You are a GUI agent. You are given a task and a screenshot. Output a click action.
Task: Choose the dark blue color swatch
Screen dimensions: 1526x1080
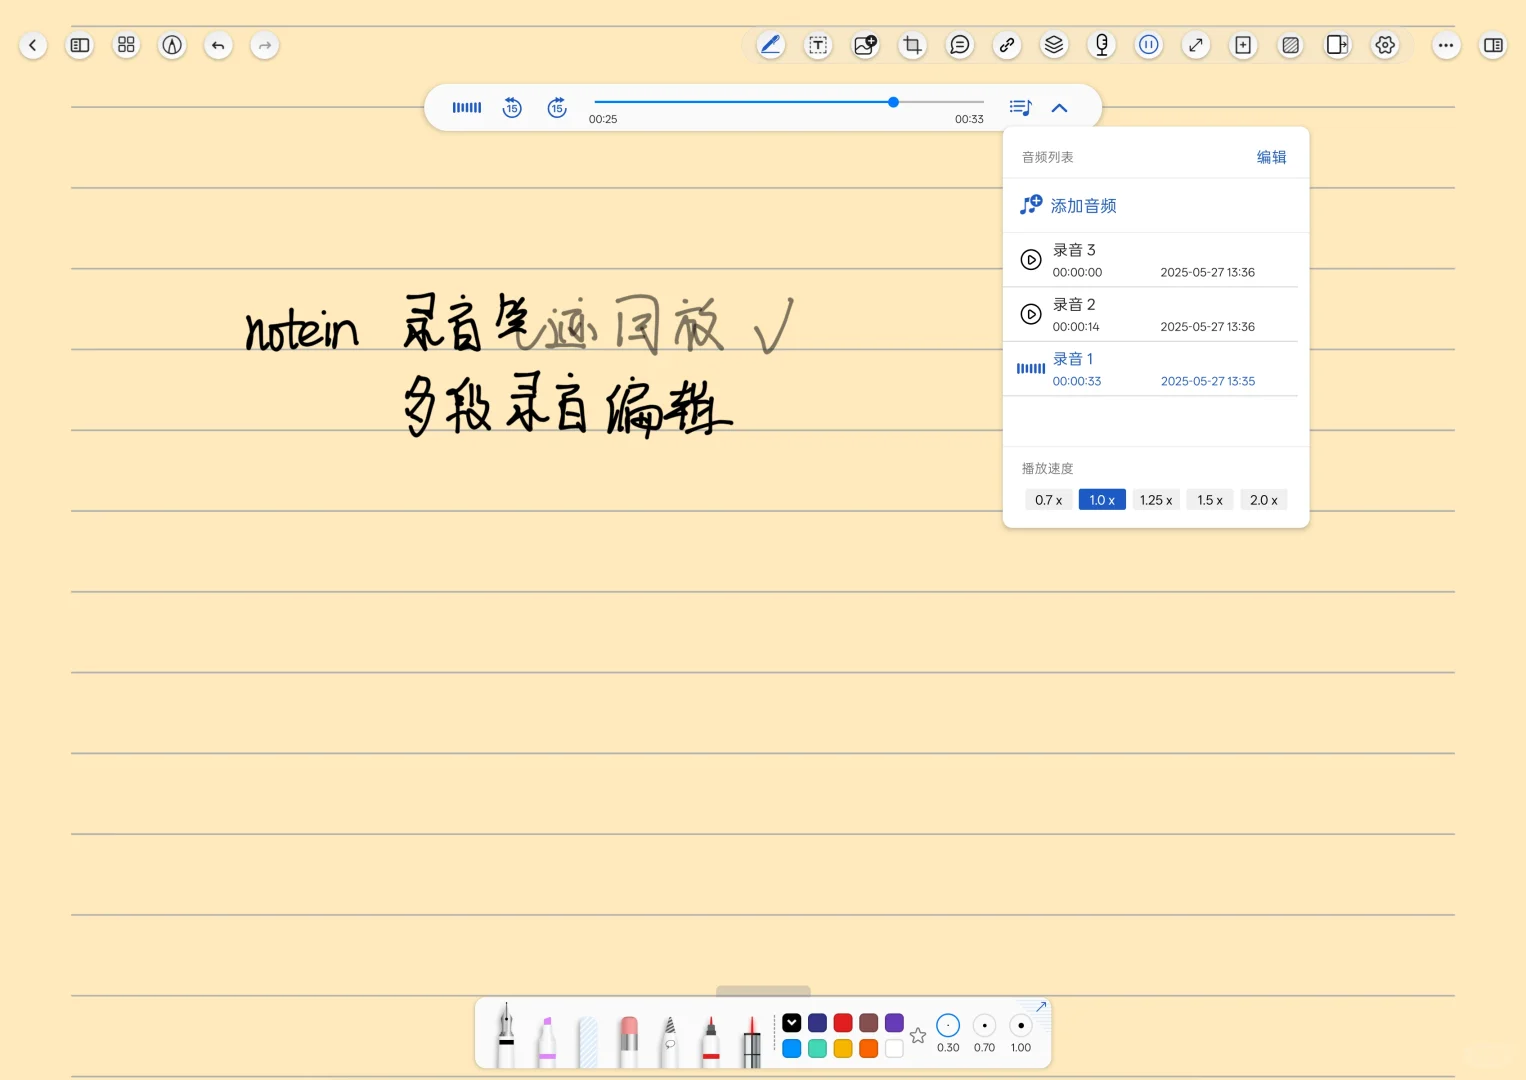point(818,1022)
